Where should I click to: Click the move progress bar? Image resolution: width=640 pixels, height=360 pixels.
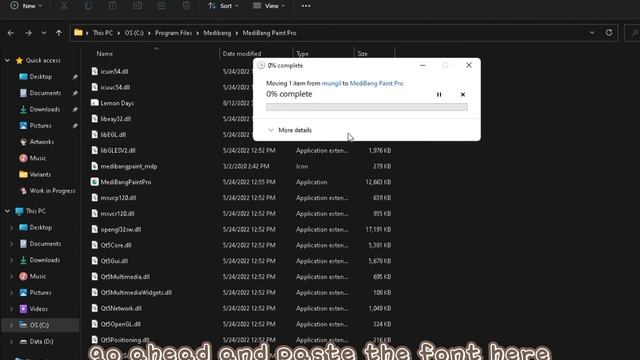pos(367,107)
